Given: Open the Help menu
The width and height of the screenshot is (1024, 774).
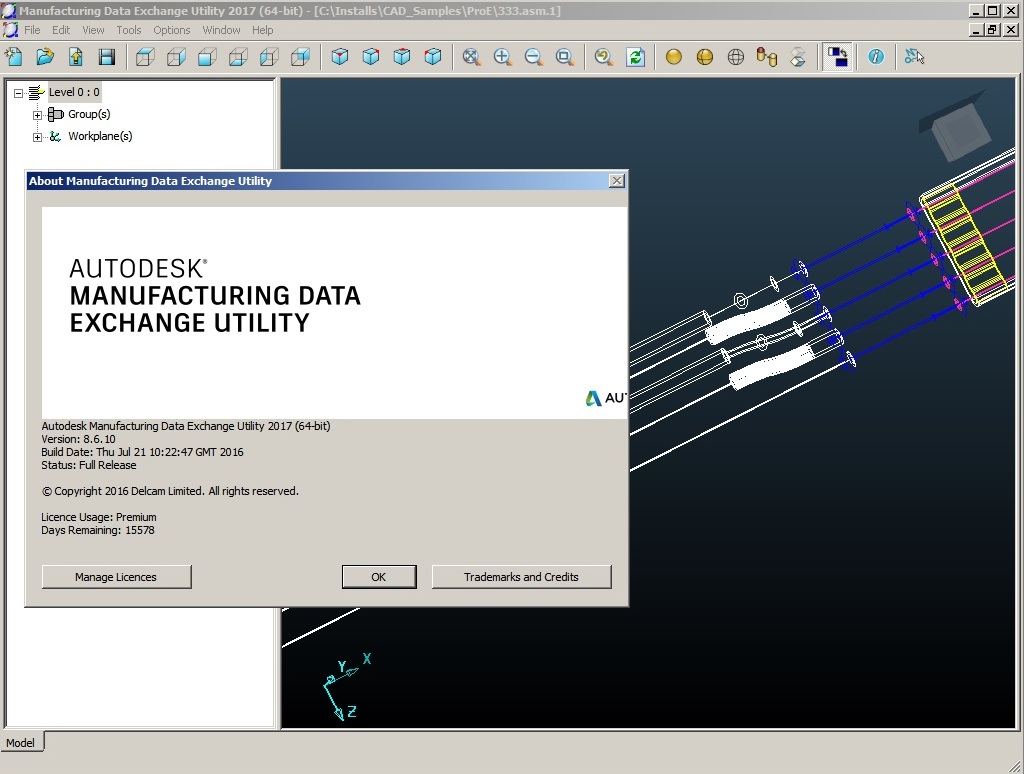Looking at the screenshot, I should [263, 30].
